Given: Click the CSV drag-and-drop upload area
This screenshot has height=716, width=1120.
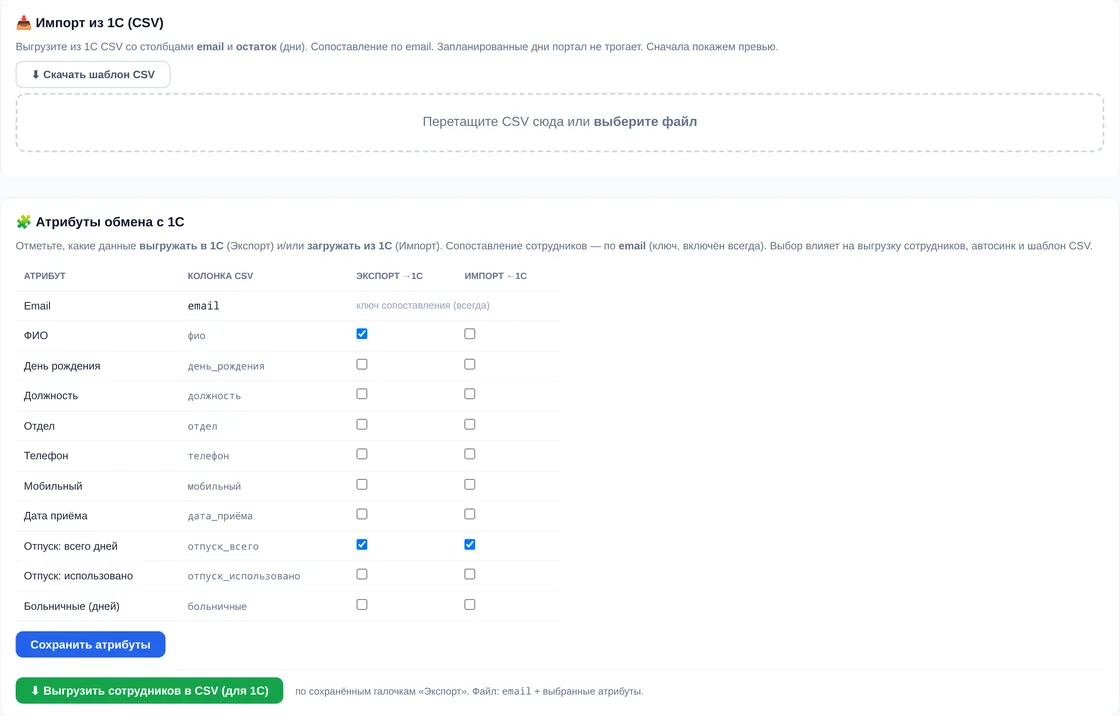Looking at the screenshot, I should 560,122.
